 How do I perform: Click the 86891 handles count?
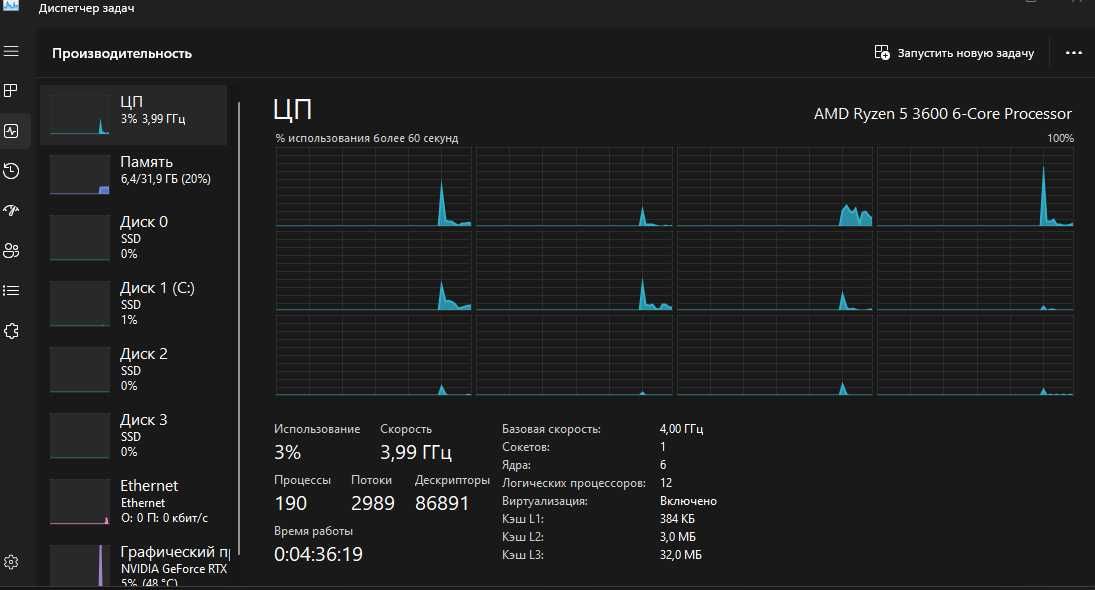pos(442,503)
